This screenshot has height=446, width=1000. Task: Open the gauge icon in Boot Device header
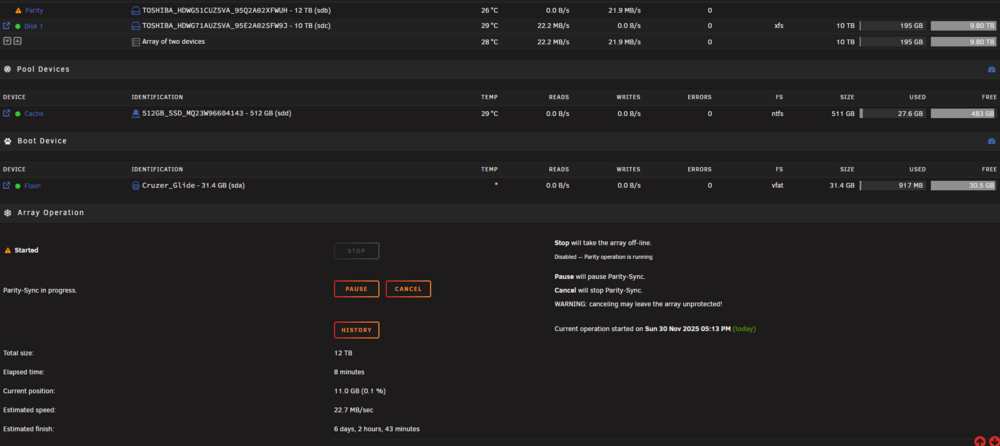pos(992,141)
